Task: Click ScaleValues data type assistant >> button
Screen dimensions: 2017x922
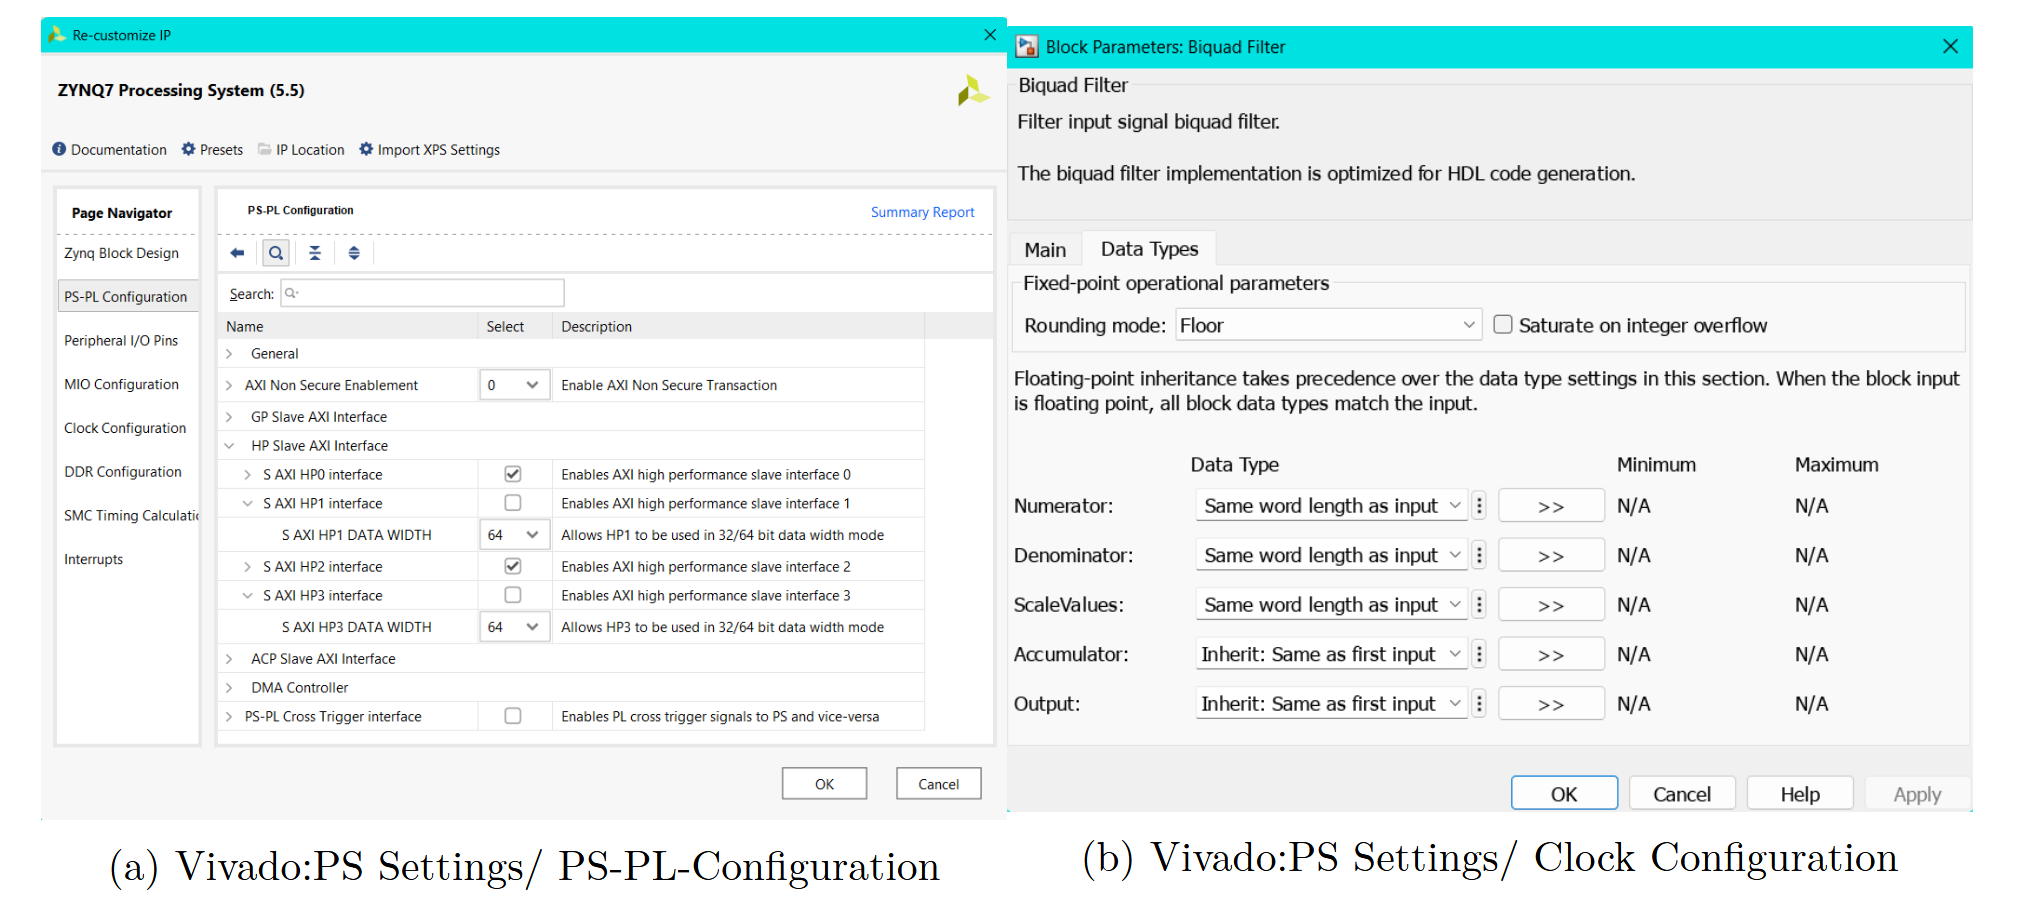Action: click(1551, 605)
